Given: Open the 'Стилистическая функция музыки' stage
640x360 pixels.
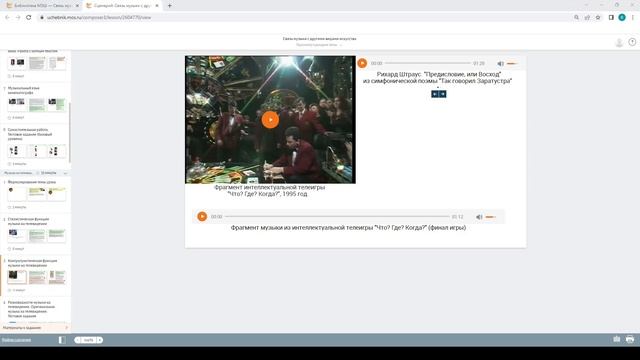Looking at the screenshot, I should coord(28,221).
